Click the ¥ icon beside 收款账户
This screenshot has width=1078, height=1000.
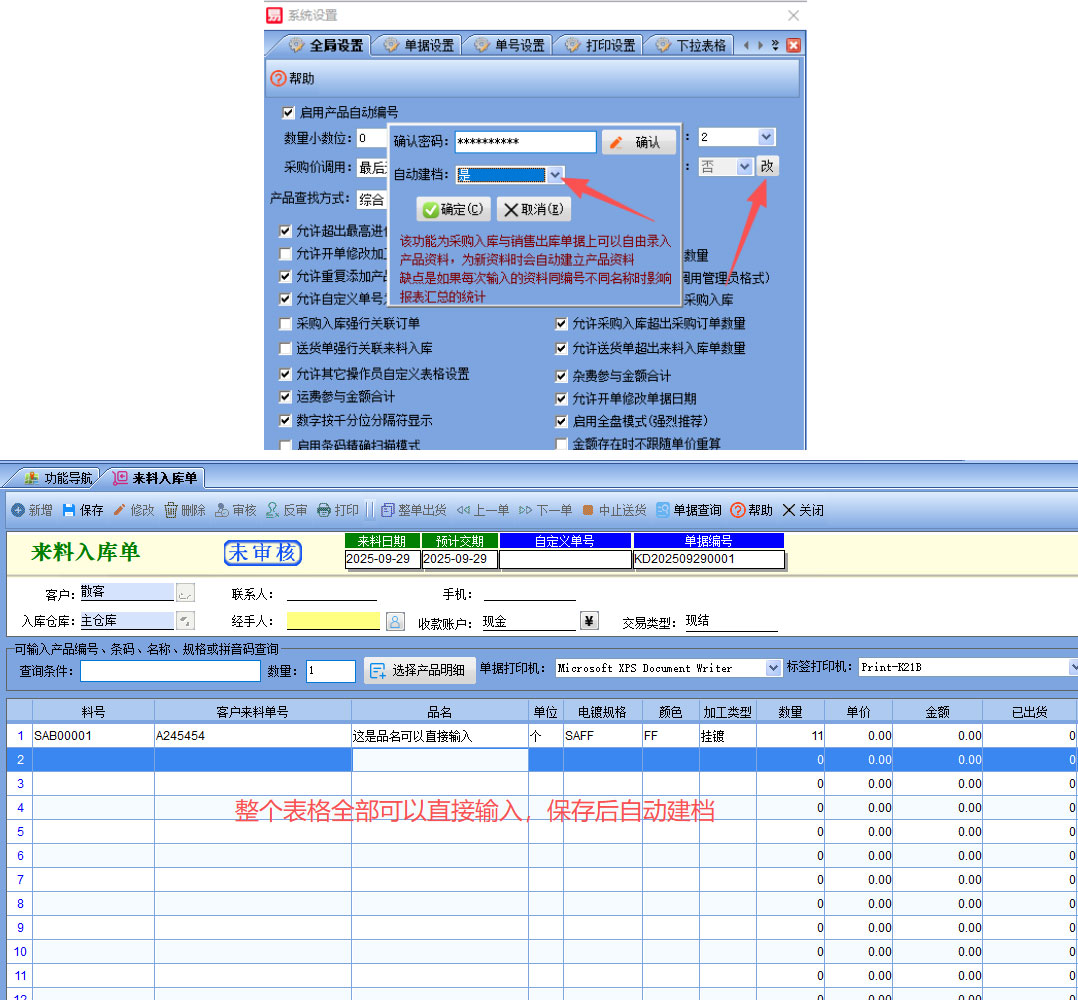[x=588, y=621]
